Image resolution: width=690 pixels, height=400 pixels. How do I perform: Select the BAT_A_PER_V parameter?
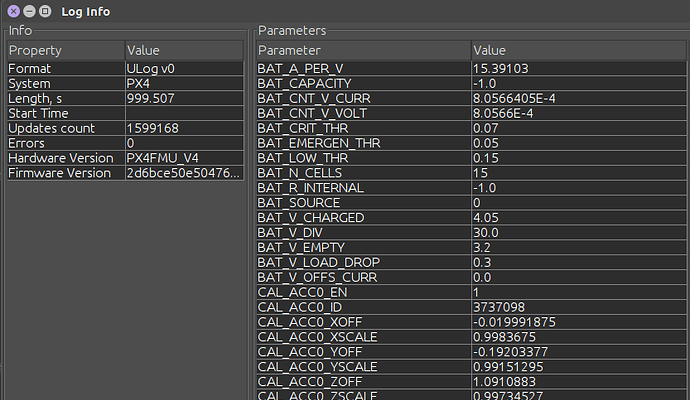point(363,69)
